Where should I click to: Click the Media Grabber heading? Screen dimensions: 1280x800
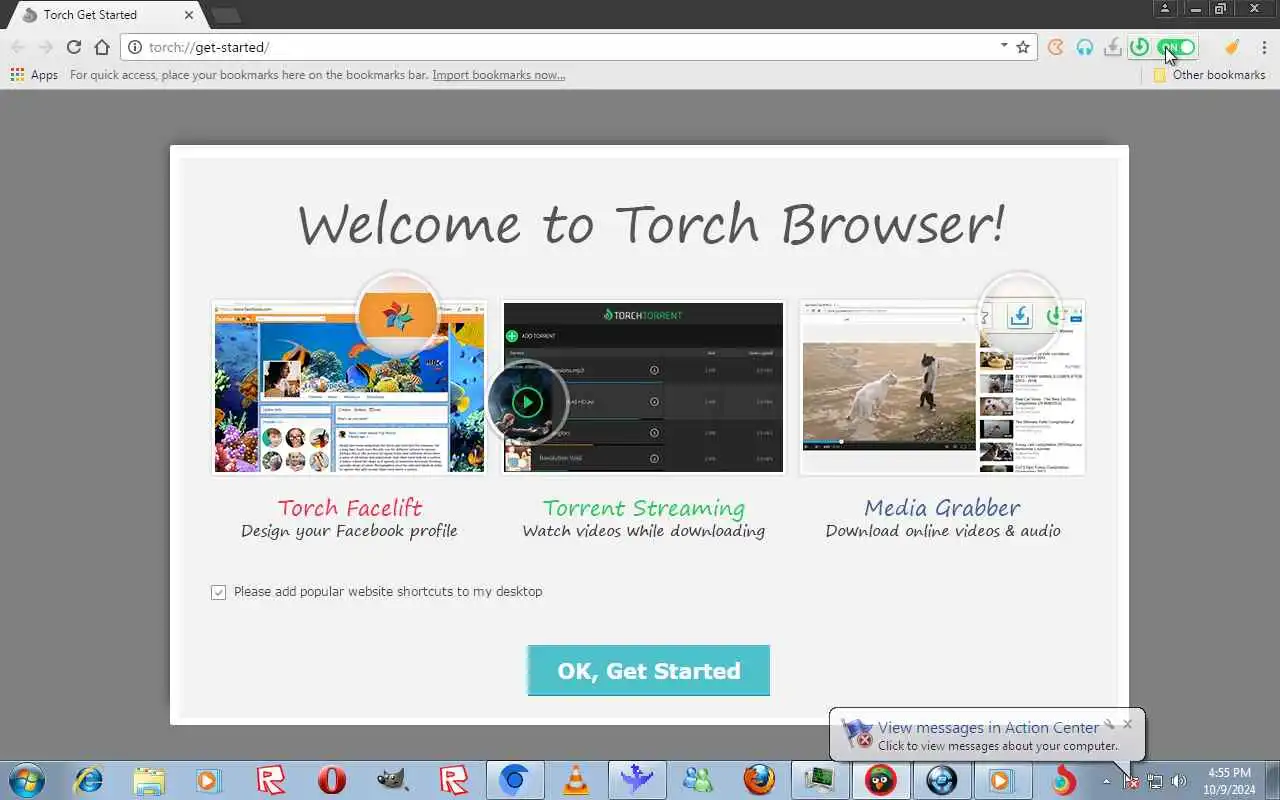point(942,508)
